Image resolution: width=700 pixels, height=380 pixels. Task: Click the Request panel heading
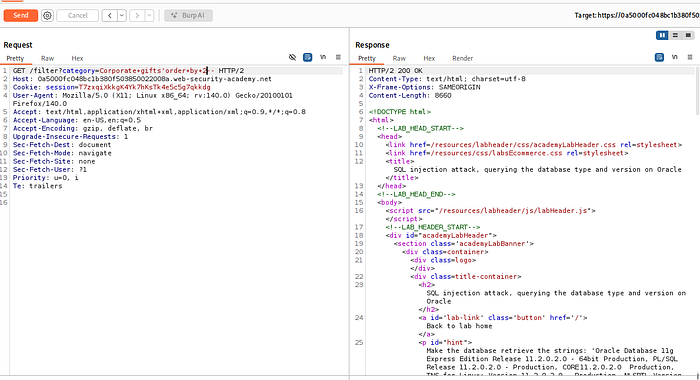click(18, 45)
